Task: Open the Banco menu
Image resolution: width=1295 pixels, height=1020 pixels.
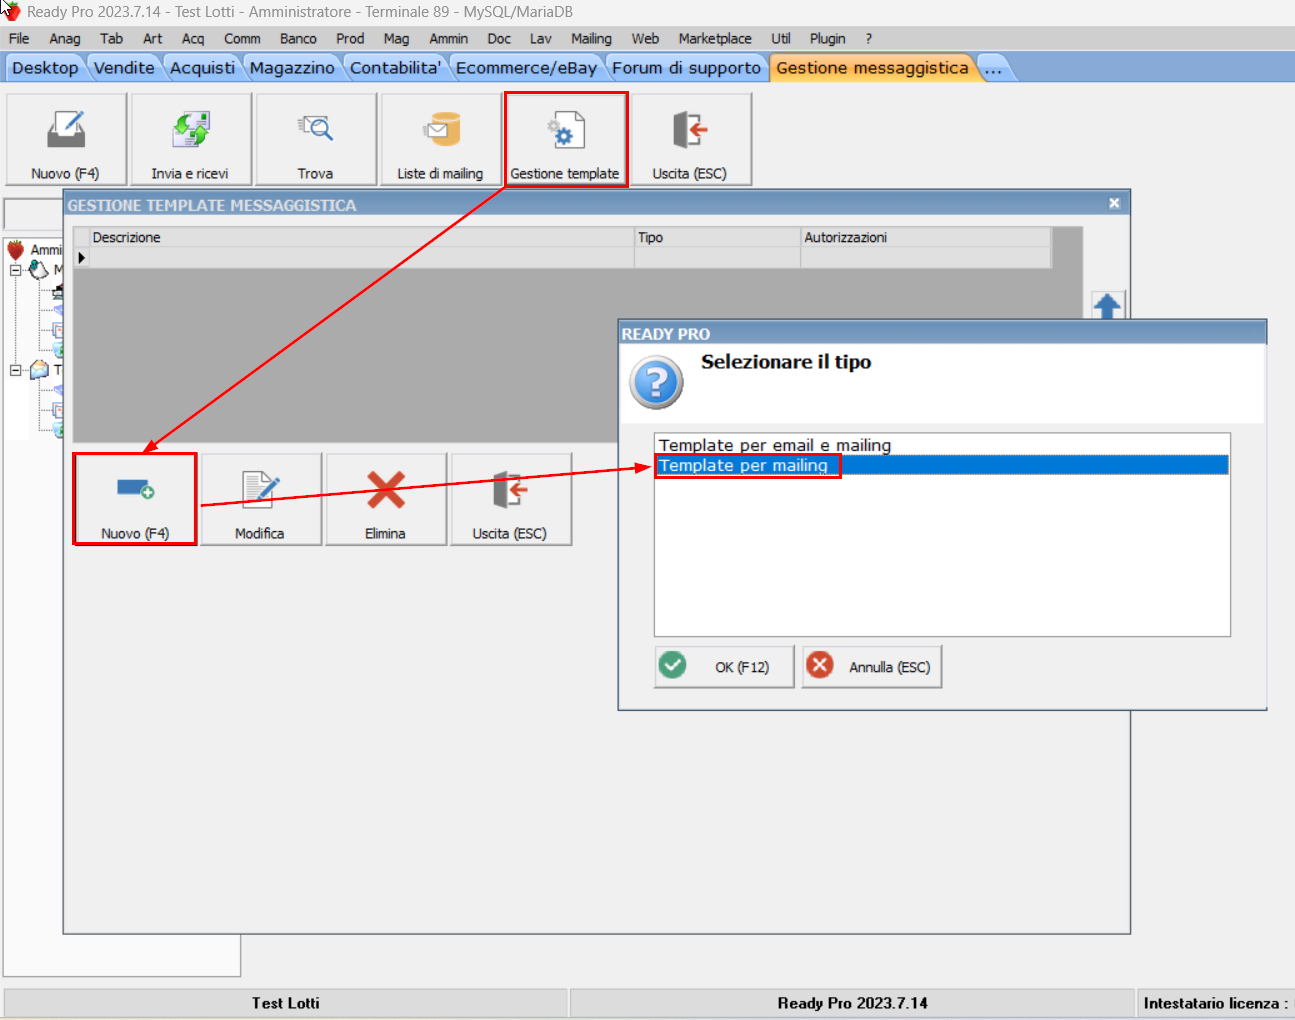Action: 298,39
